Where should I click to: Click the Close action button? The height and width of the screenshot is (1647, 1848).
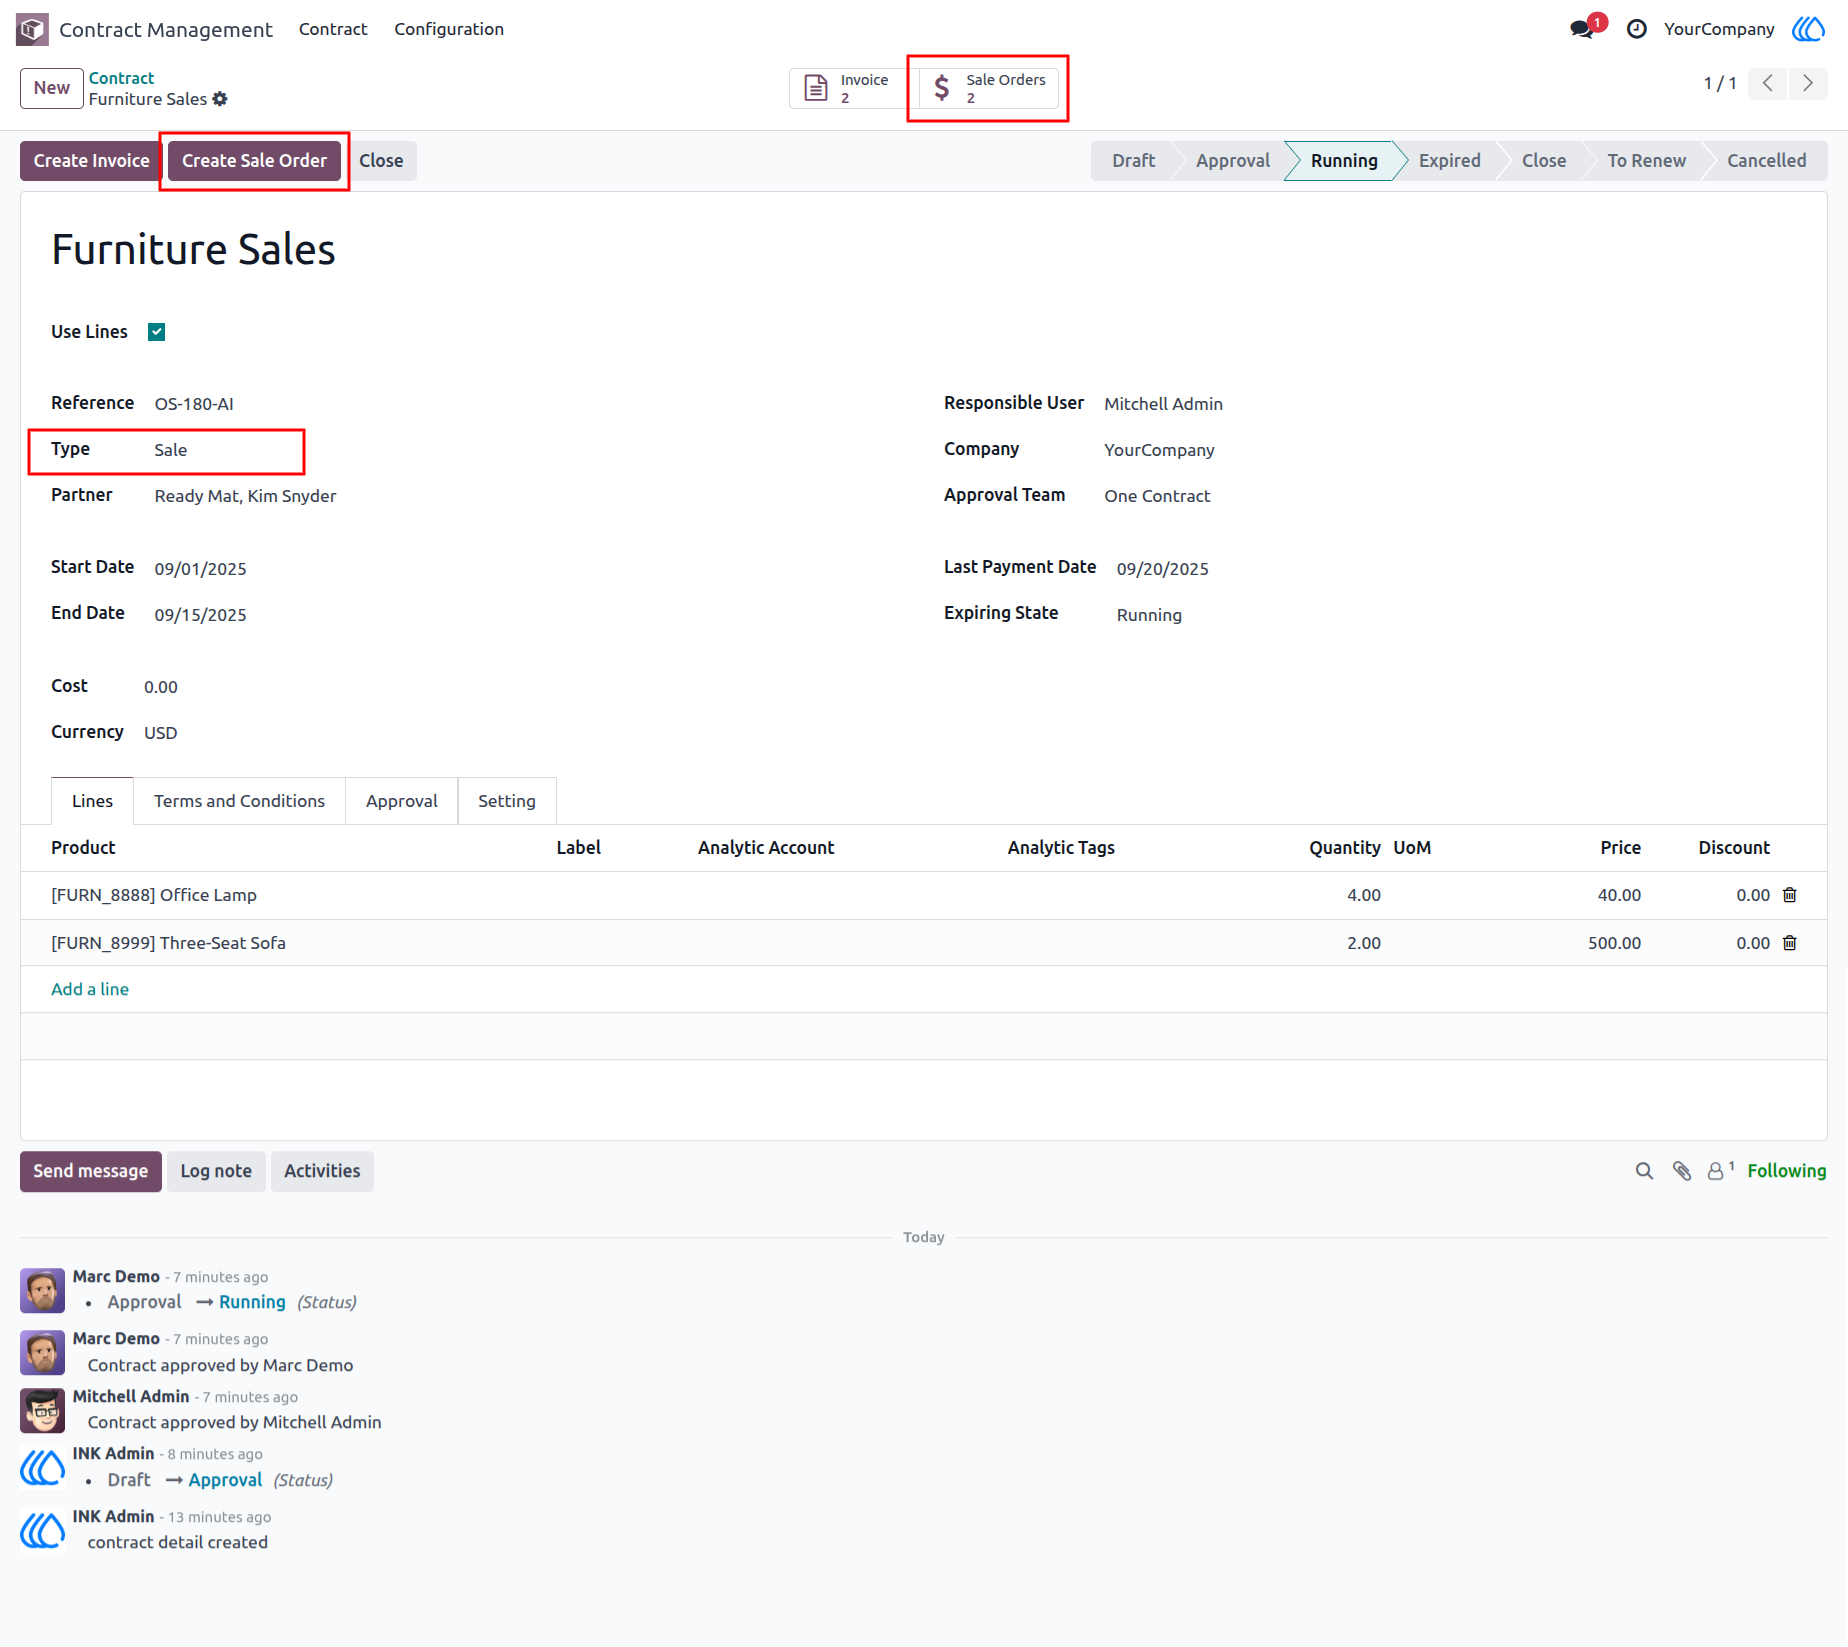coord(381,161)
